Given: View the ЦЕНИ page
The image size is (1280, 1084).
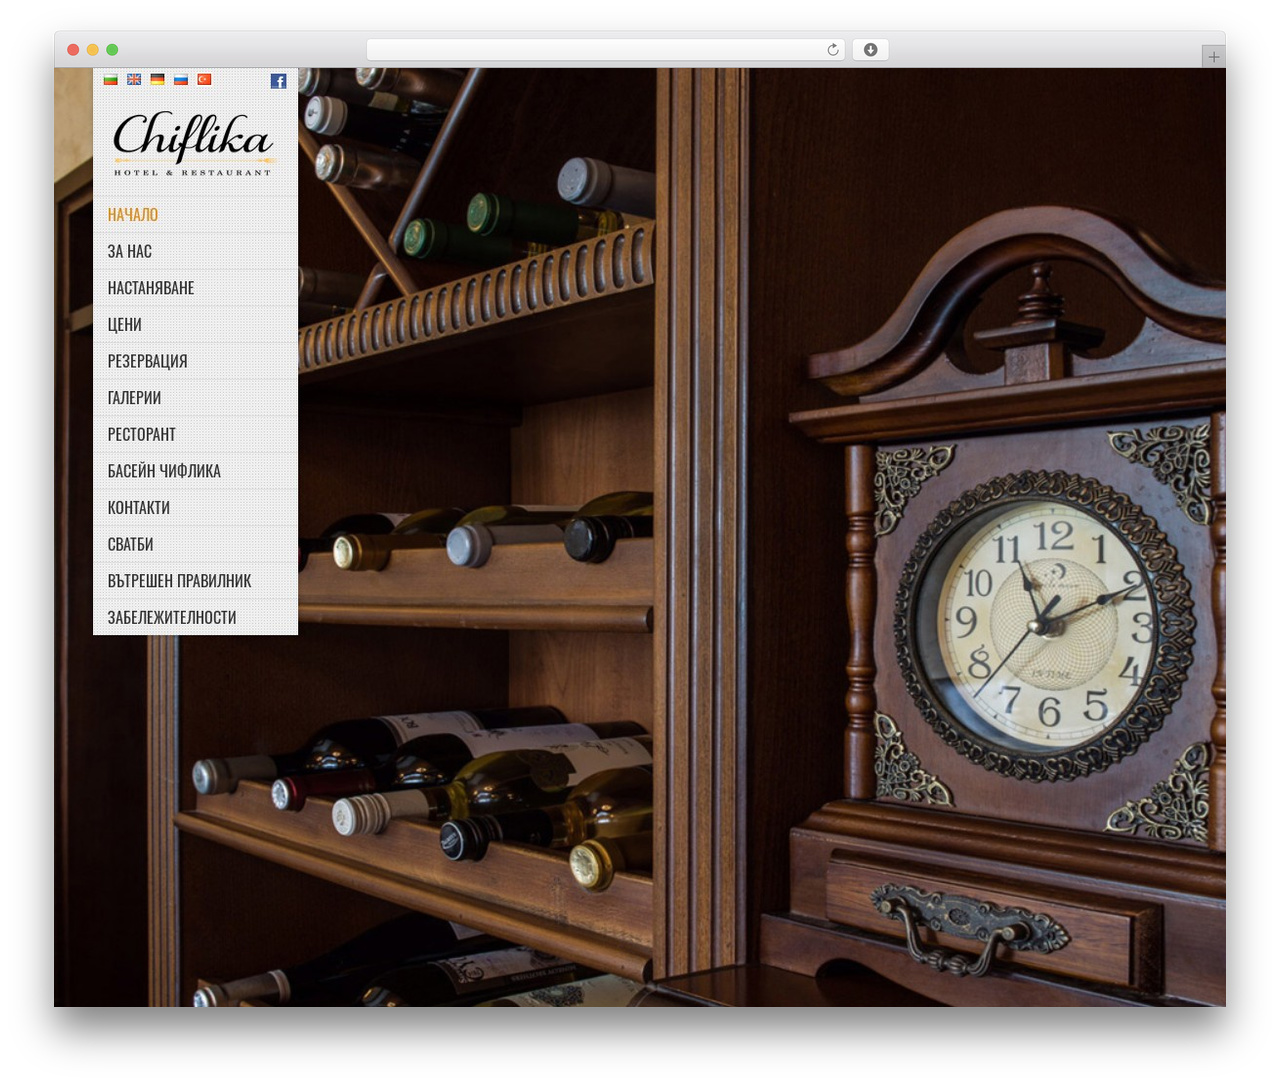Looking at the screenshot, I should 195,324.
